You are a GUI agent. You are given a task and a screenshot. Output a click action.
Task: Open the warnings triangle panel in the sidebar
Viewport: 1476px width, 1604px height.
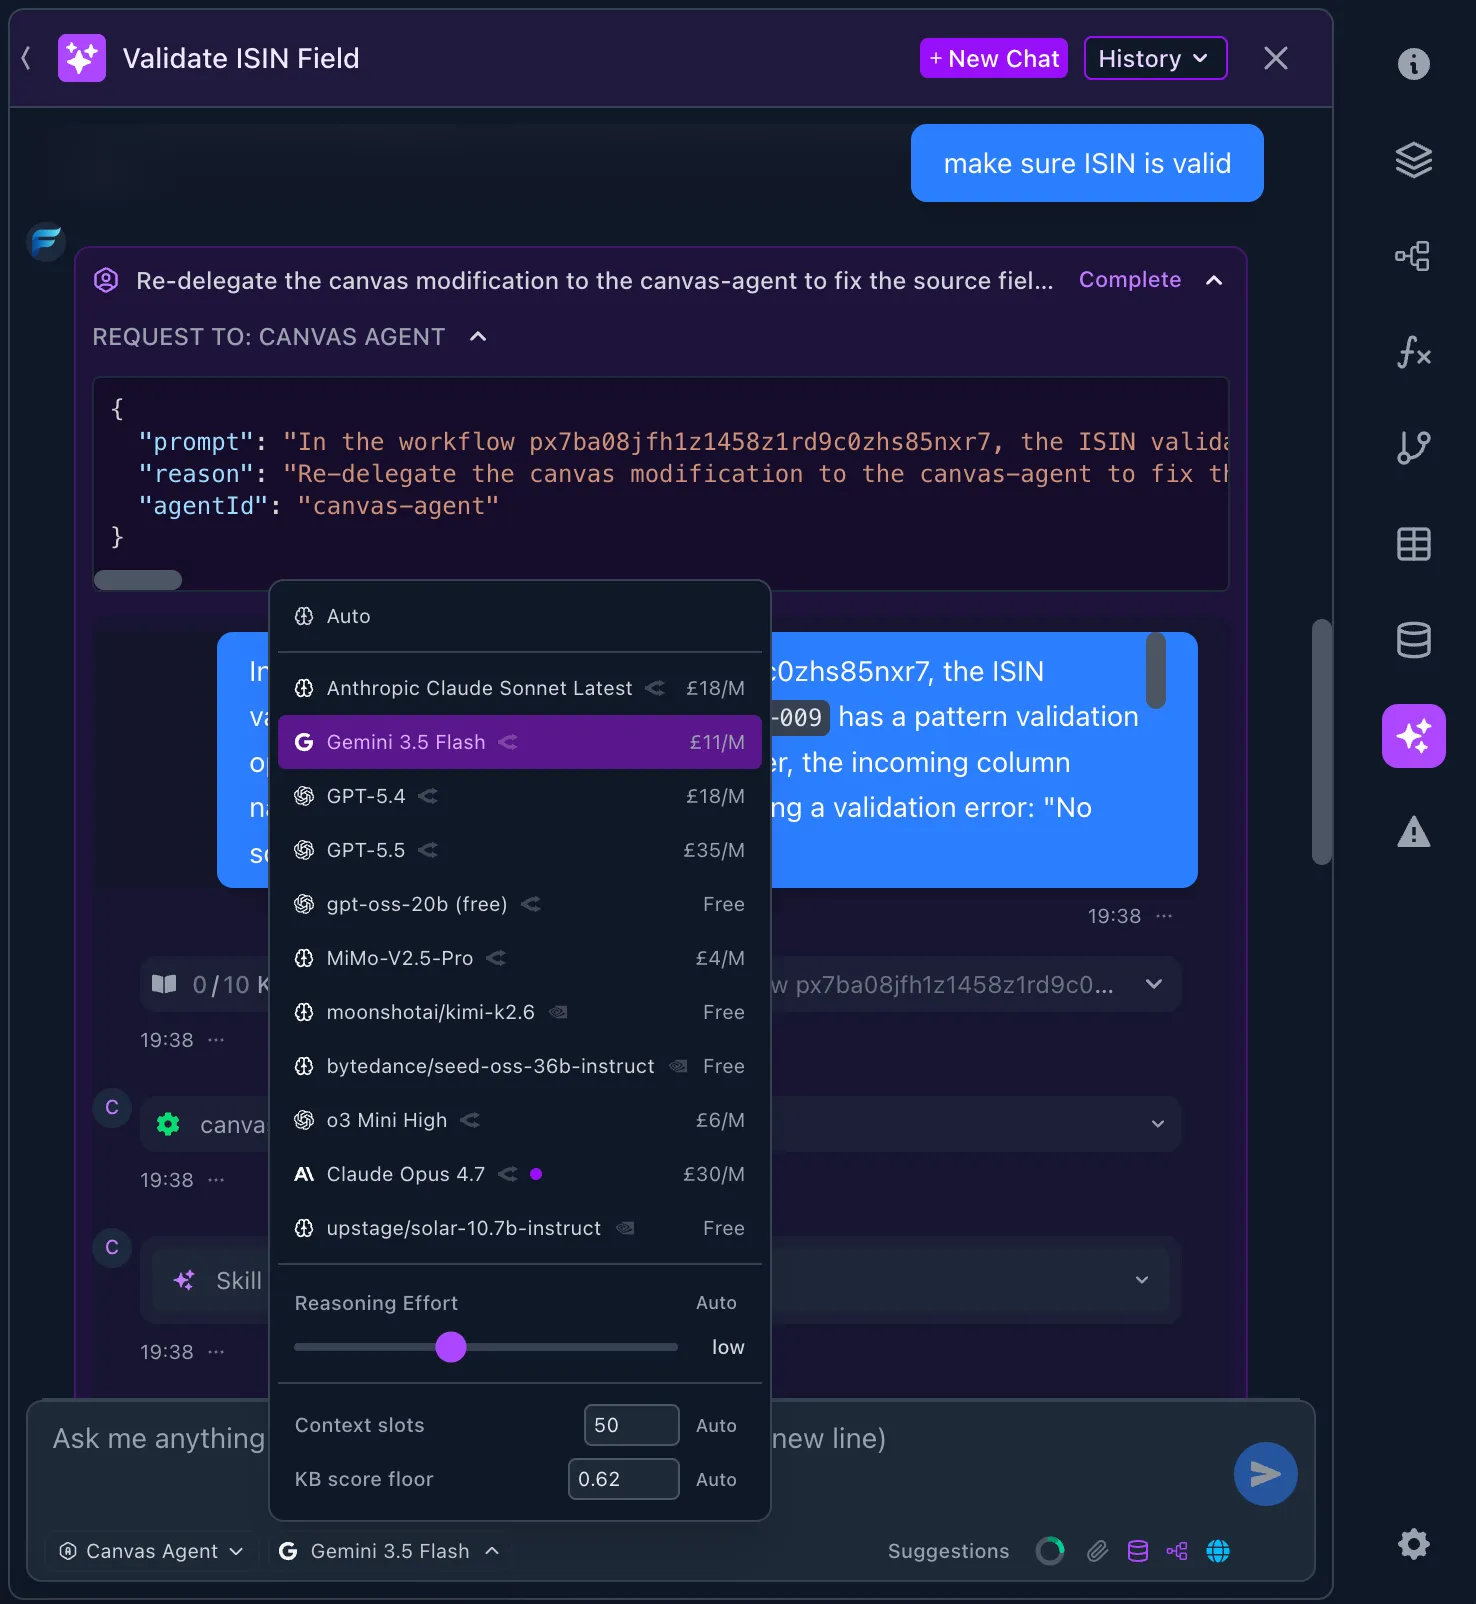[x=1413, y=832]
